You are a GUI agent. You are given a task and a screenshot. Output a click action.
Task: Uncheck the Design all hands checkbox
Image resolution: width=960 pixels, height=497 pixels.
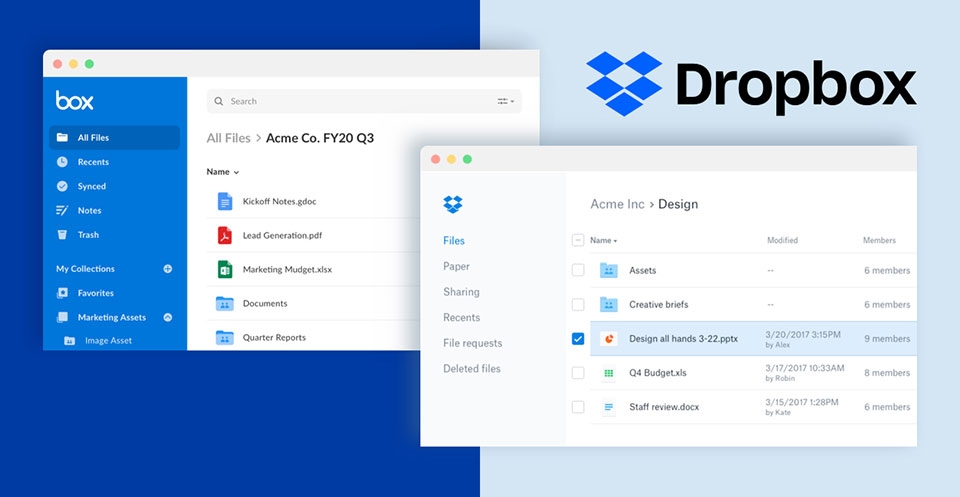[x=577, y=338]
